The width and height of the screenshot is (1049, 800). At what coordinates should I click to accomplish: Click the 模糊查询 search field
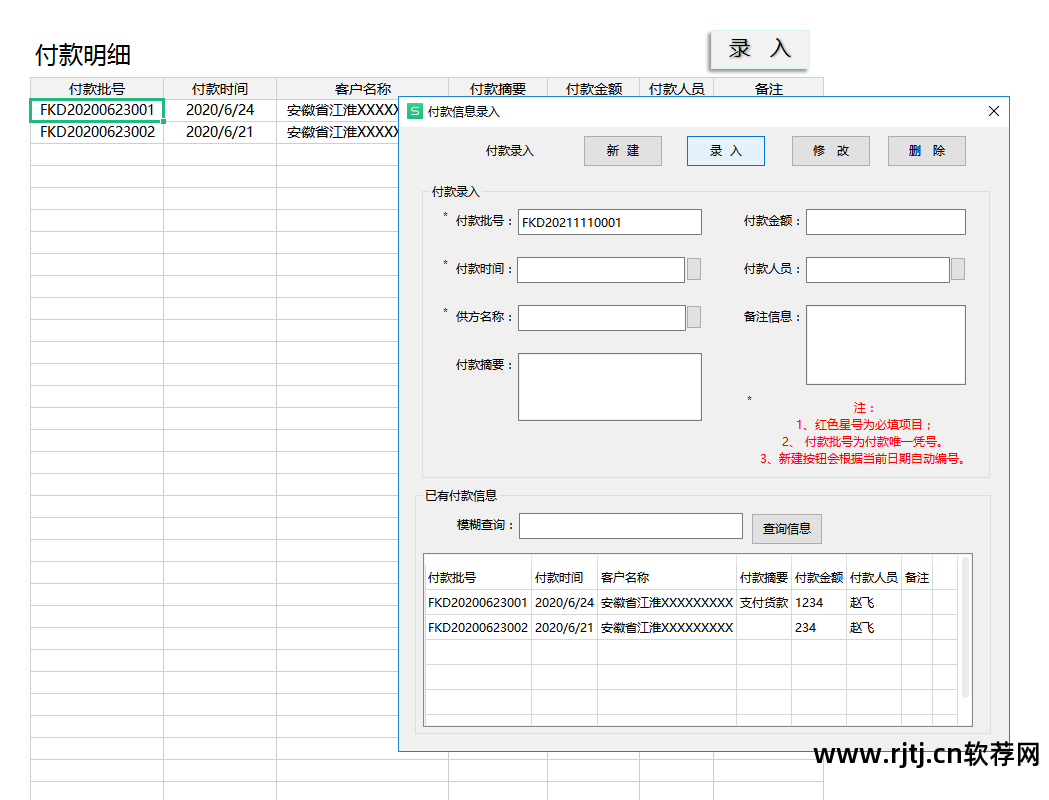tap(631, 526)
